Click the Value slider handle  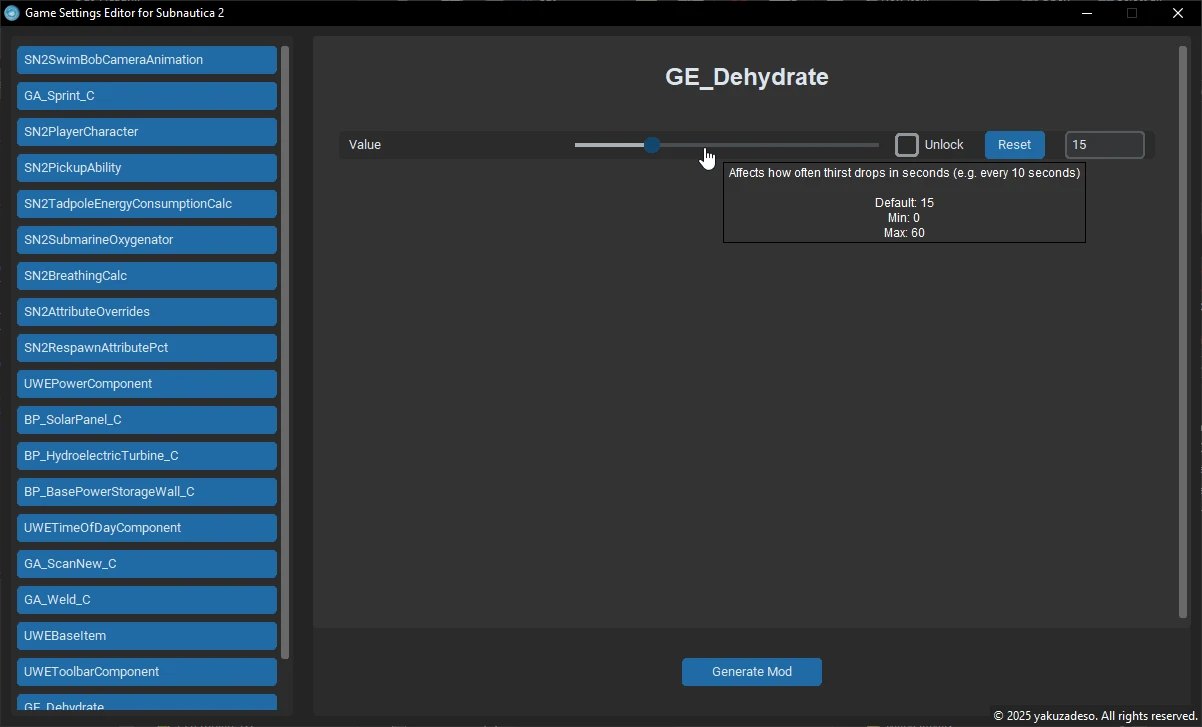(x=652, y=145)
